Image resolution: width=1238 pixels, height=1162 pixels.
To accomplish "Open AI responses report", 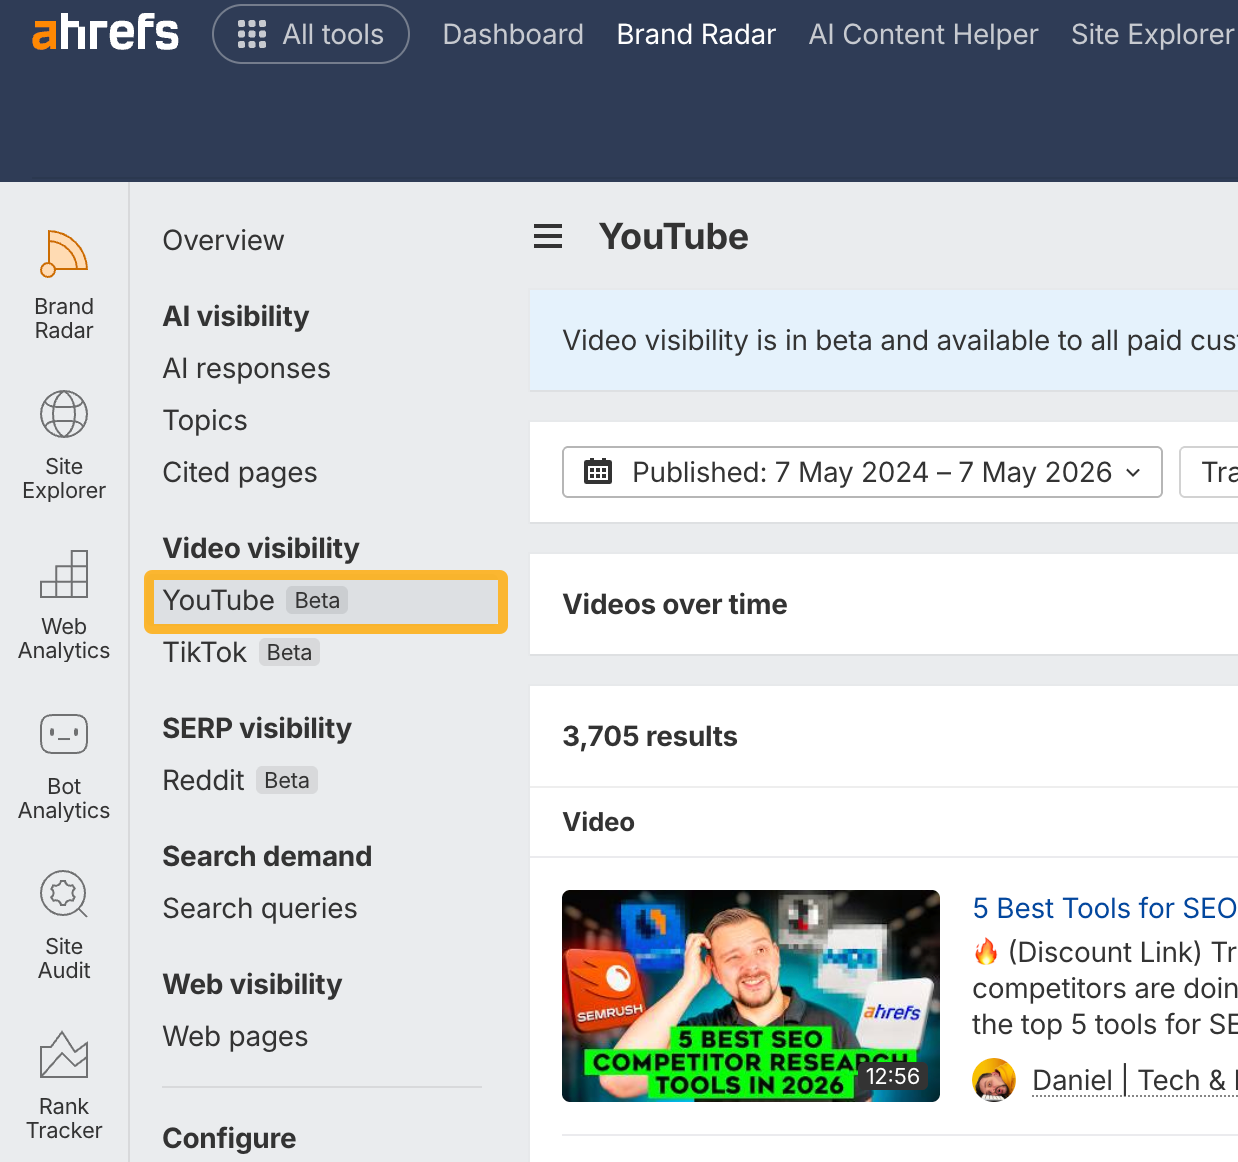I will click(246, 368).
